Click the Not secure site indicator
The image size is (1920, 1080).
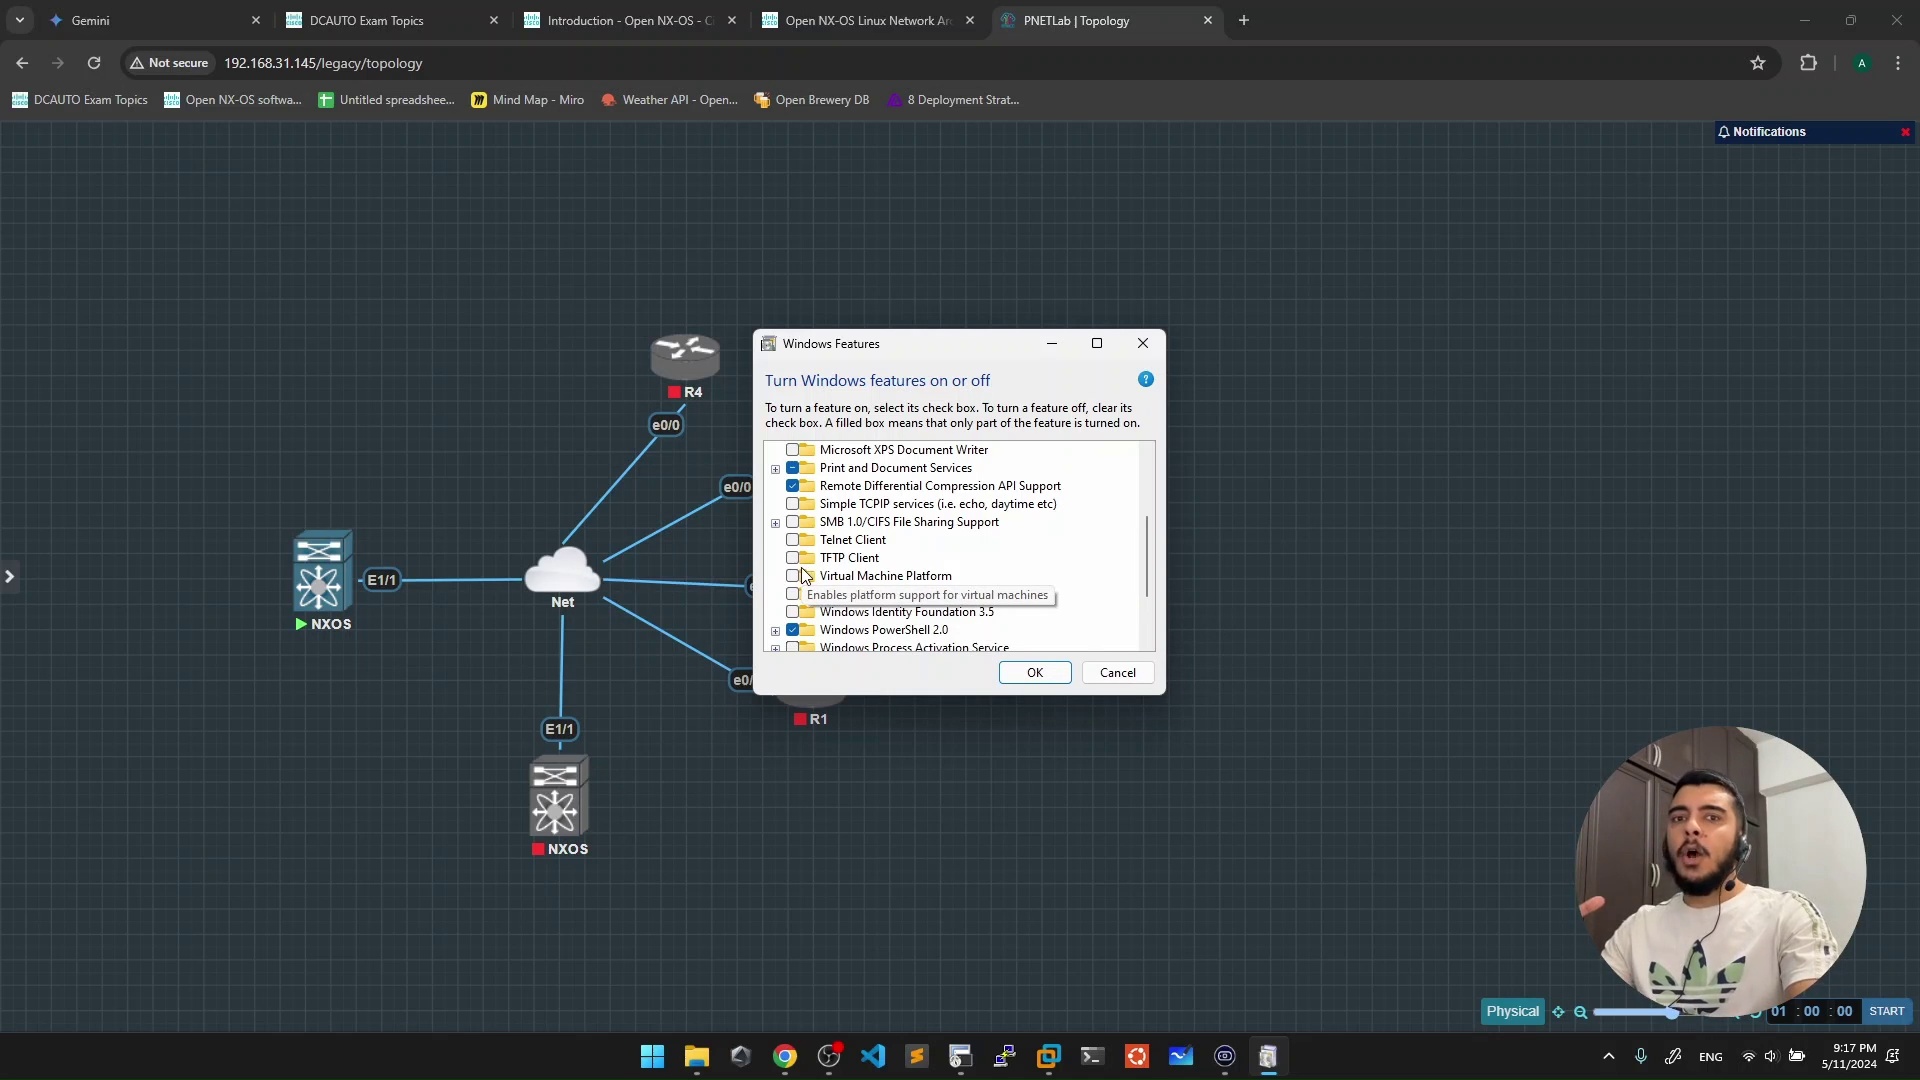[169, 63]
